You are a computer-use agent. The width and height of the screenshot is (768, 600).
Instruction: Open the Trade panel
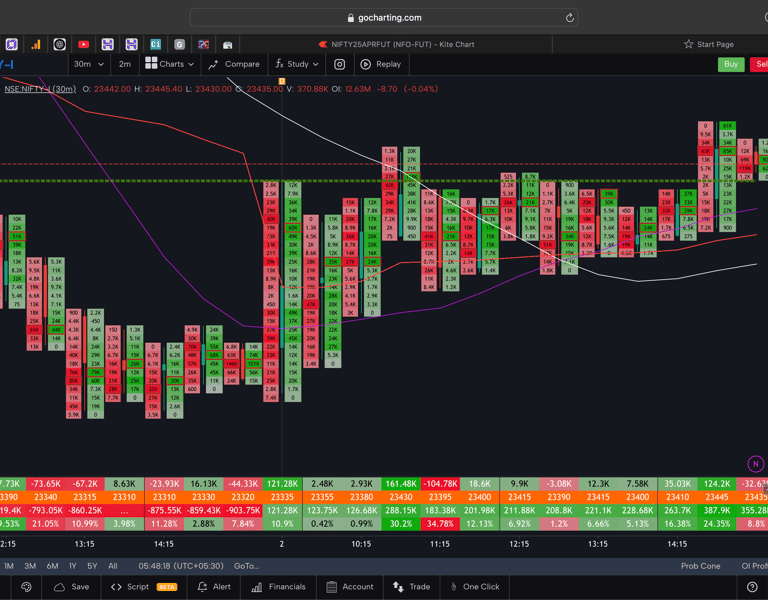411,587
